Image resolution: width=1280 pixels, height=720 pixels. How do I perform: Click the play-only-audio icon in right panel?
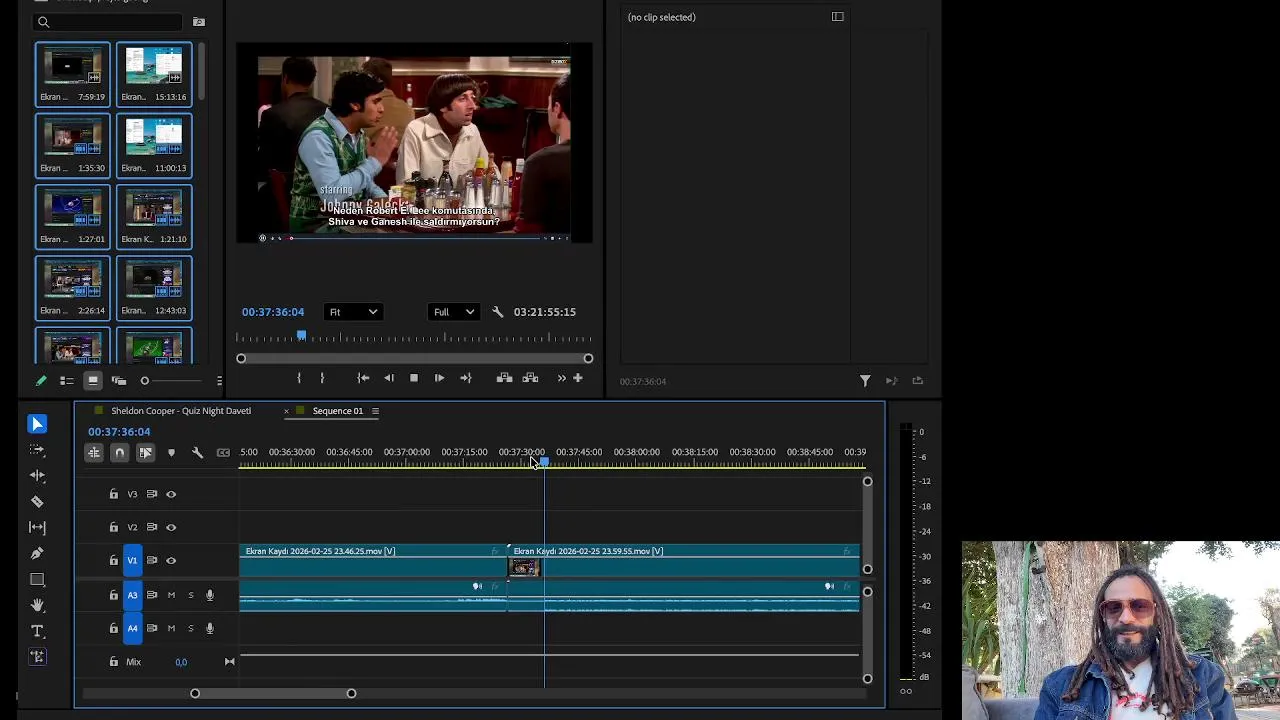(891, 380)
